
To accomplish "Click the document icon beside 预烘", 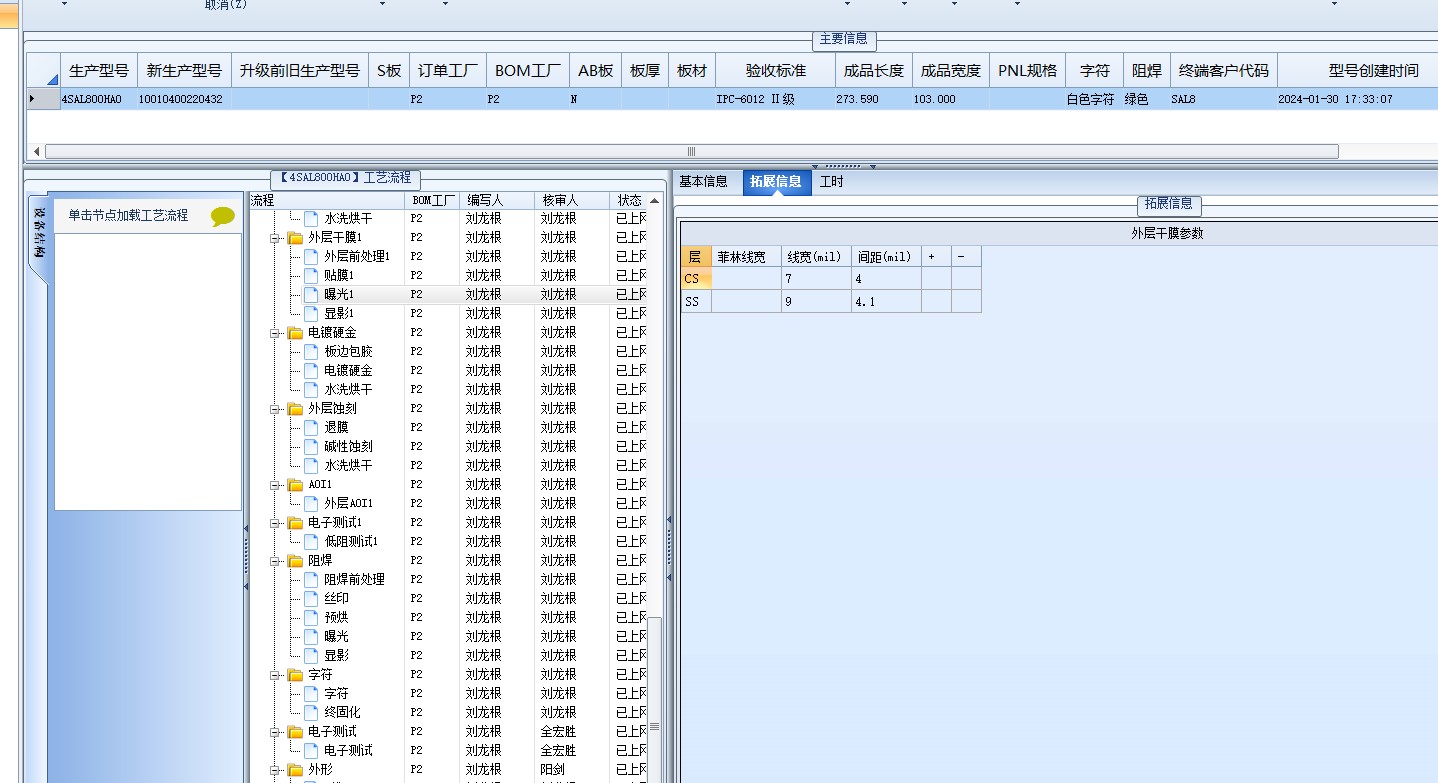I will coord(311,618).
